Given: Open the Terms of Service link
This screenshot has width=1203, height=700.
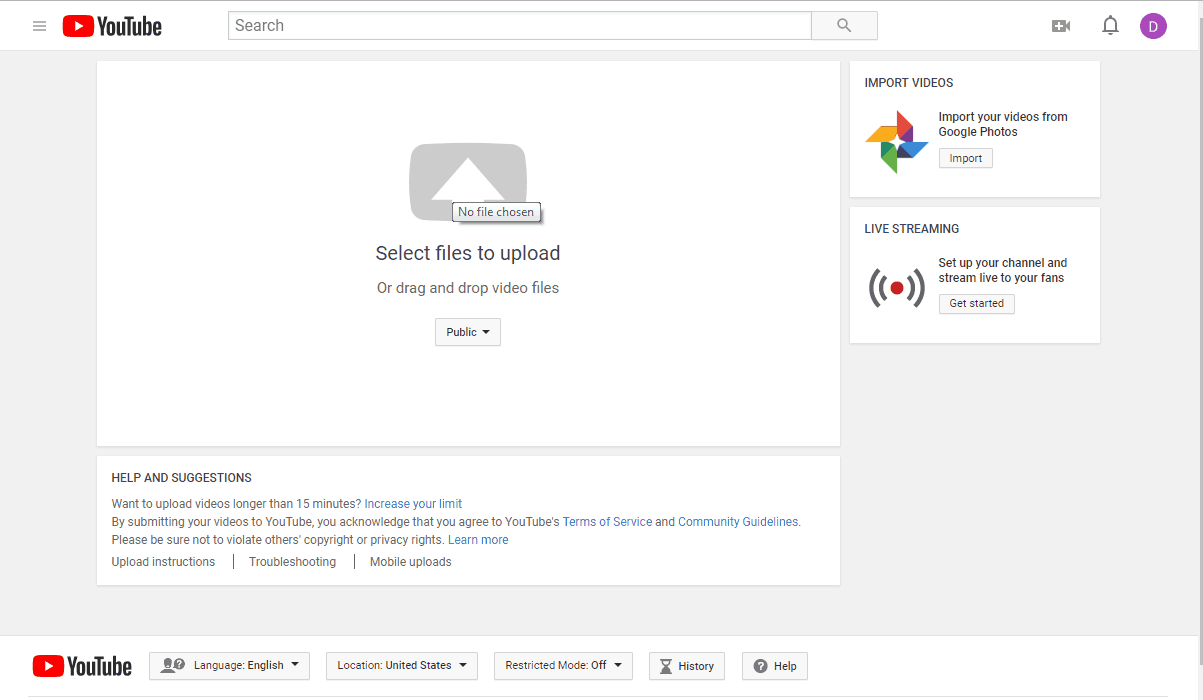Looking at the screenshot, I should coord(607,522).
